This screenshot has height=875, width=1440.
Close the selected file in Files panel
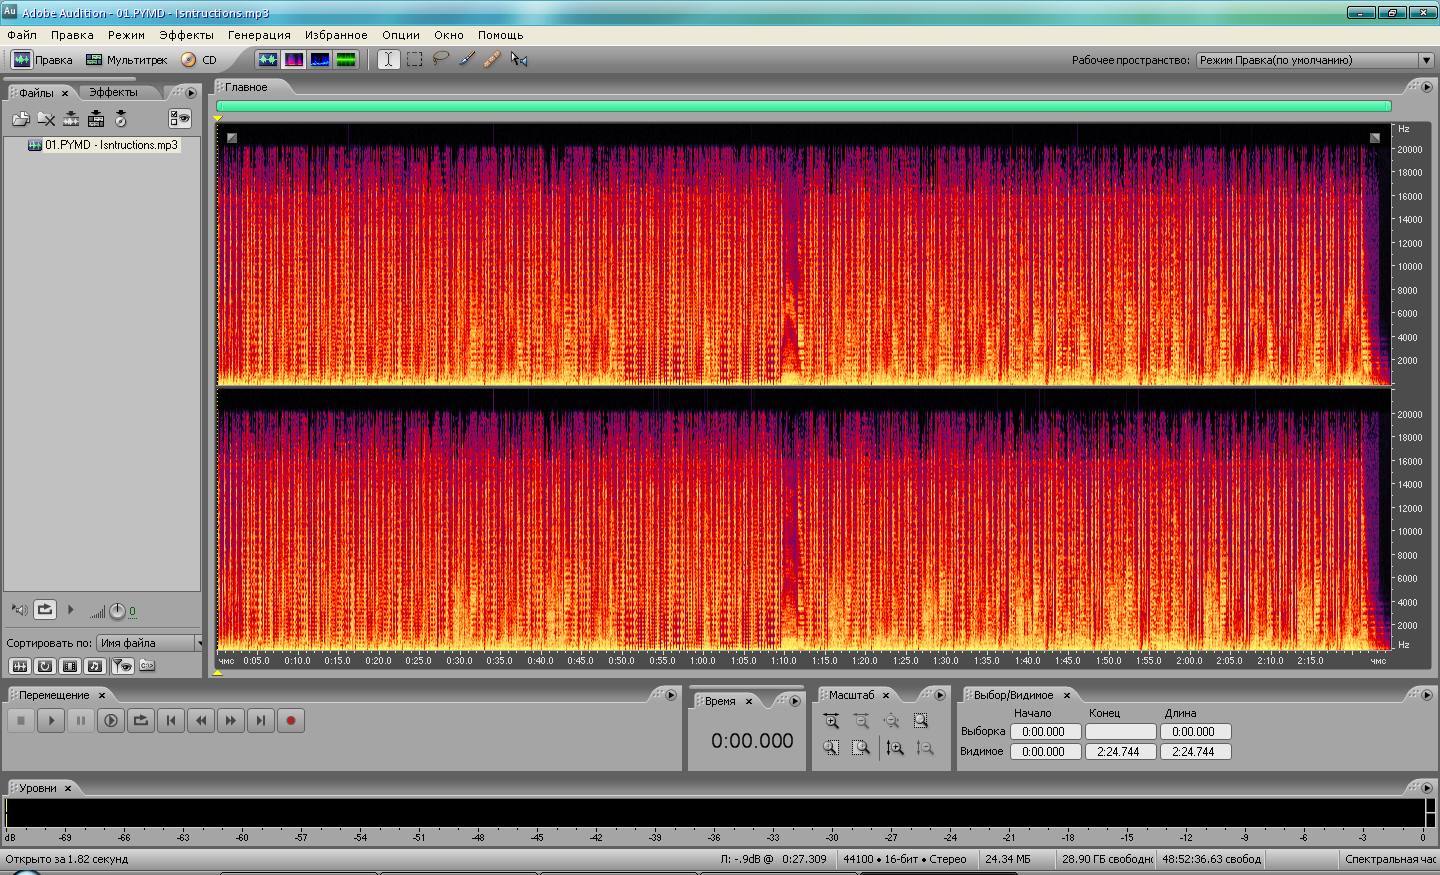(x=46, y=119)
